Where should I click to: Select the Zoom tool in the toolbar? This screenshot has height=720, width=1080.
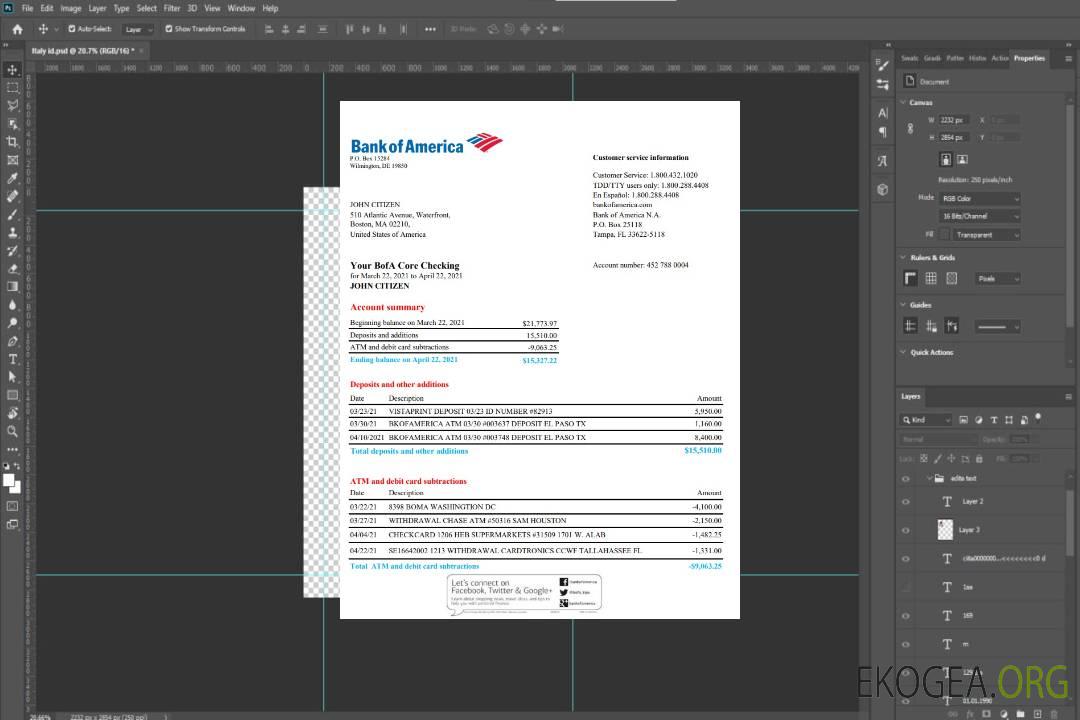point(12,431)
